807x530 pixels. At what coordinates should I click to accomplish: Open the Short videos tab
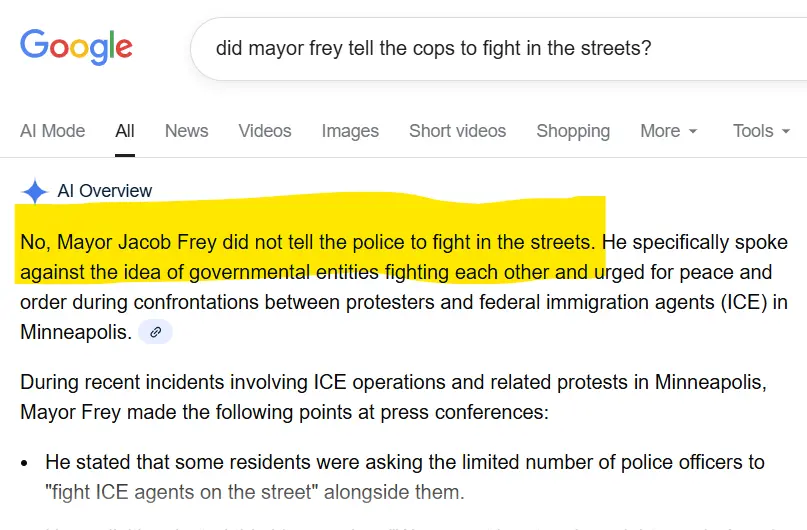(457, 131)
